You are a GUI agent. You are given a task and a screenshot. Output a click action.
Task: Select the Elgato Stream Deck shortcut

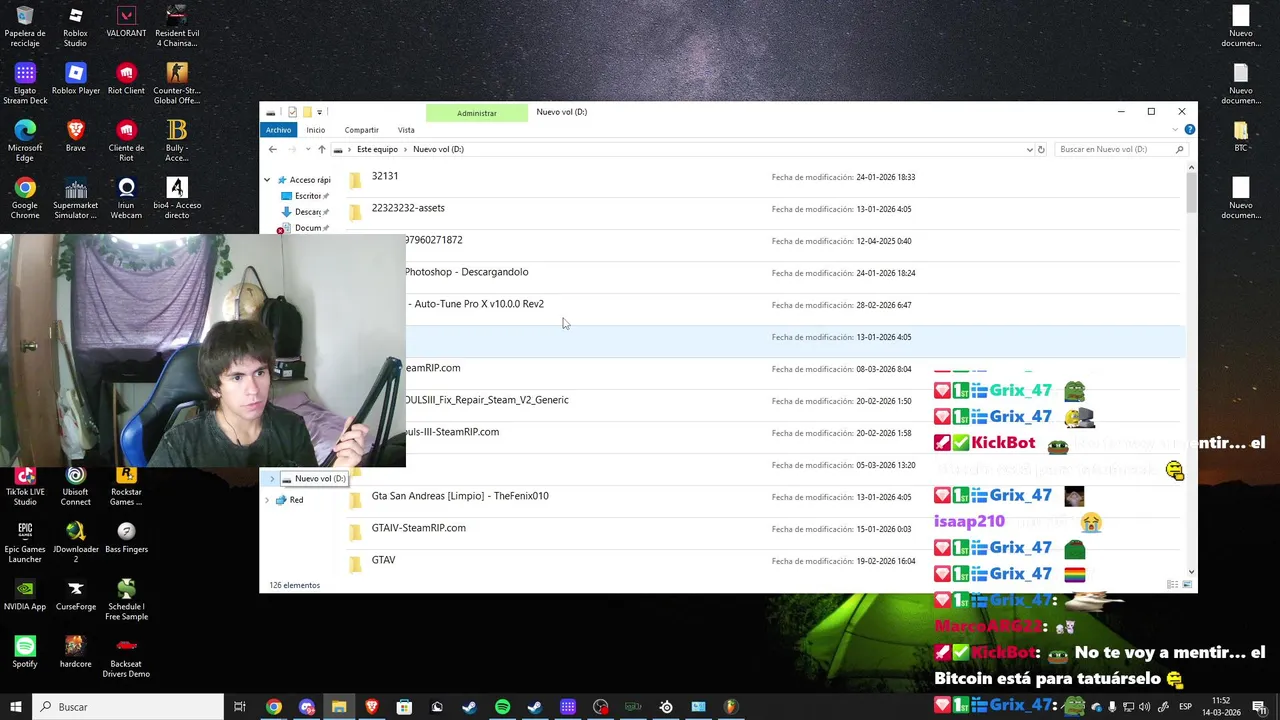[25, 84]
